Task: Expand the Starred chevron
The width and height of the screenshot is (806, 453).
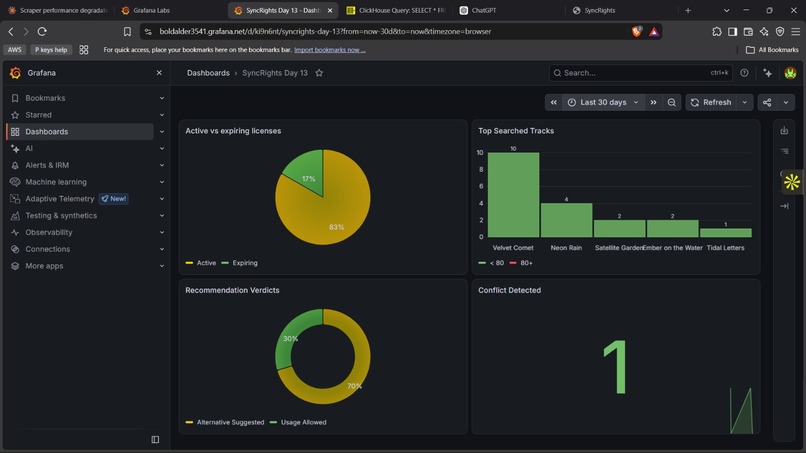Action: click(x=162, y=115)
